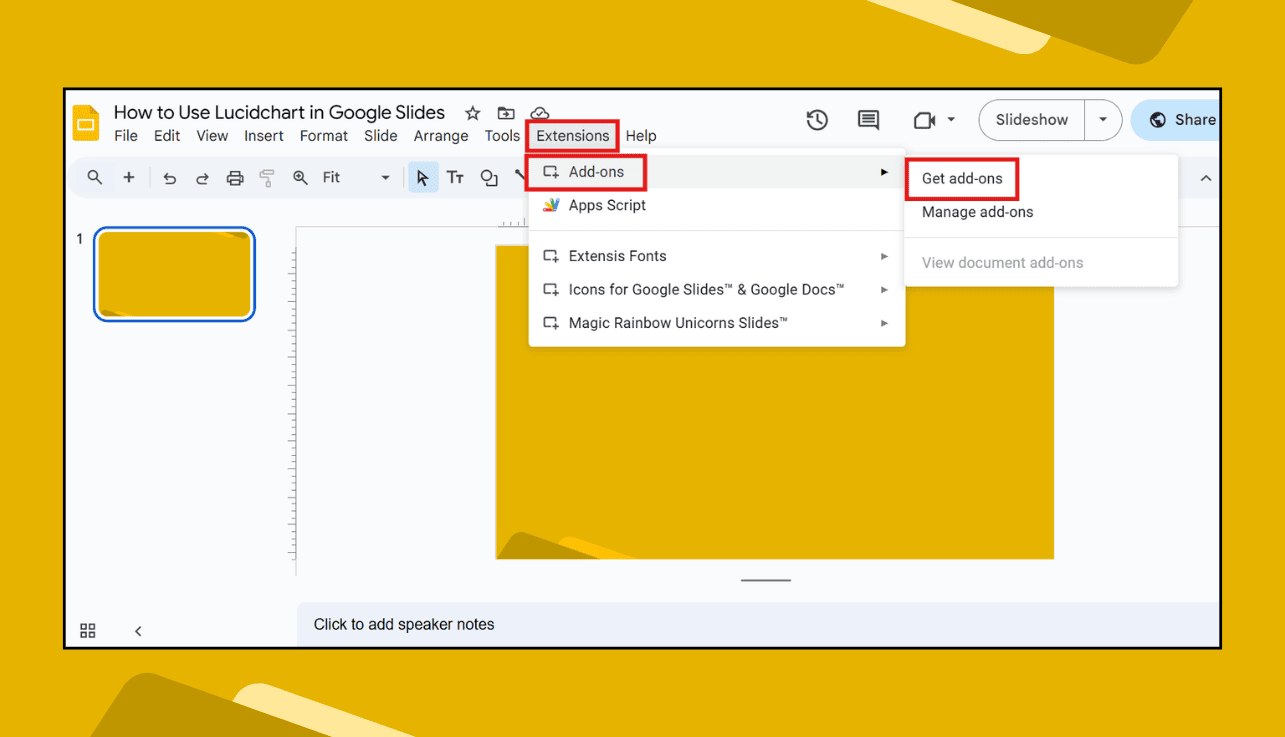Open the Print dialog

coord(235,177)
